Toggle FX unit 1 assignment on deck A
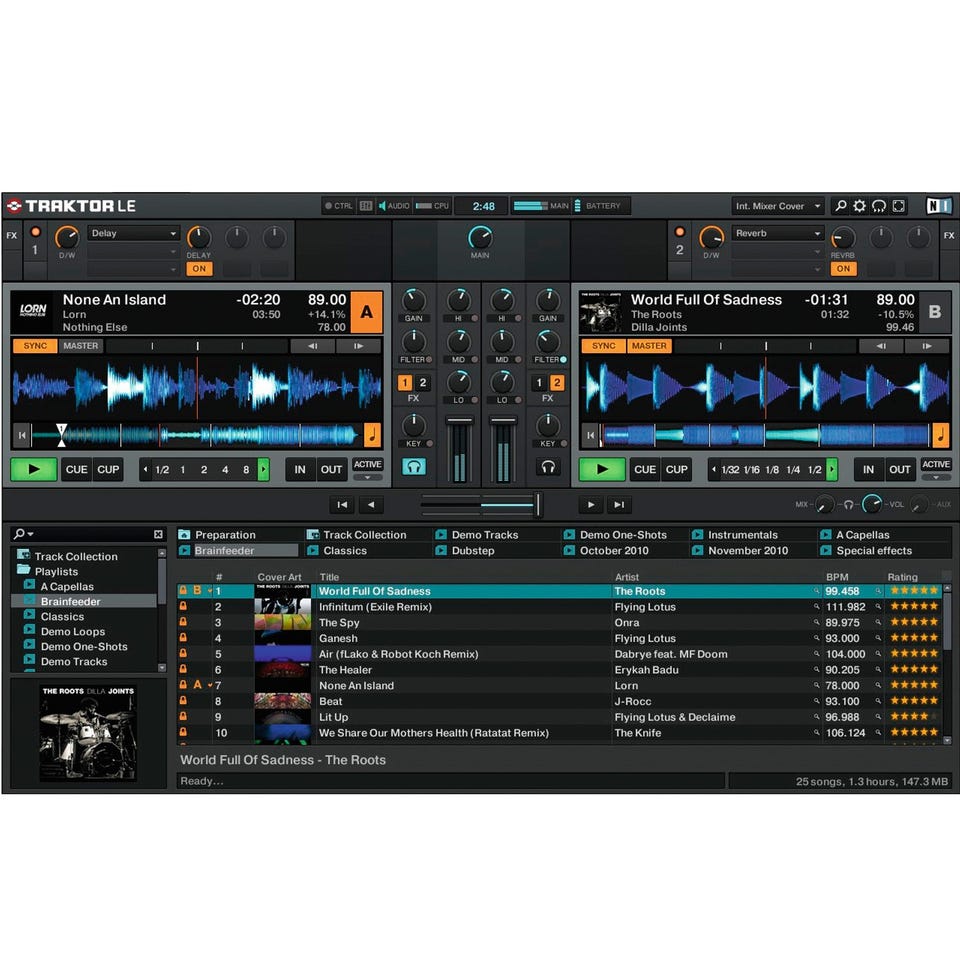This screenshot has width=960, height=960. point(405,383)
